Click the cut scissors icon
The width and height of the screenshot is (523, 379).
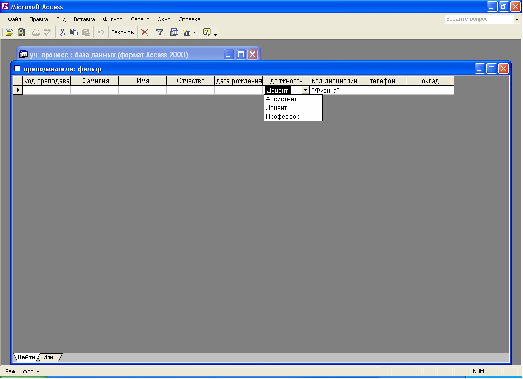click(62, 32)
